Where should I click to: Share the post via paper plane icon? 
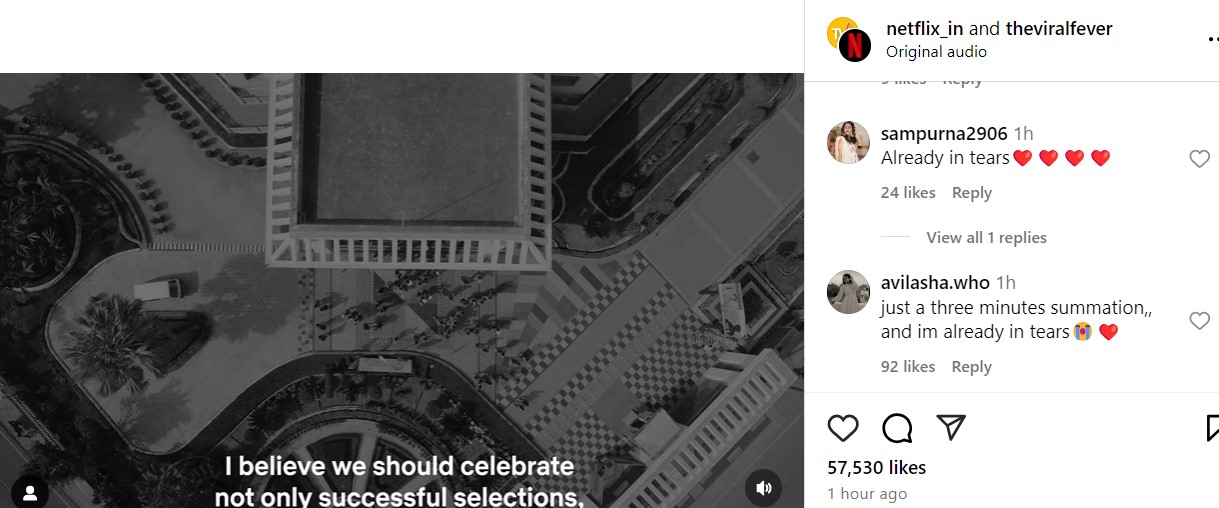(x=950, y=428)
